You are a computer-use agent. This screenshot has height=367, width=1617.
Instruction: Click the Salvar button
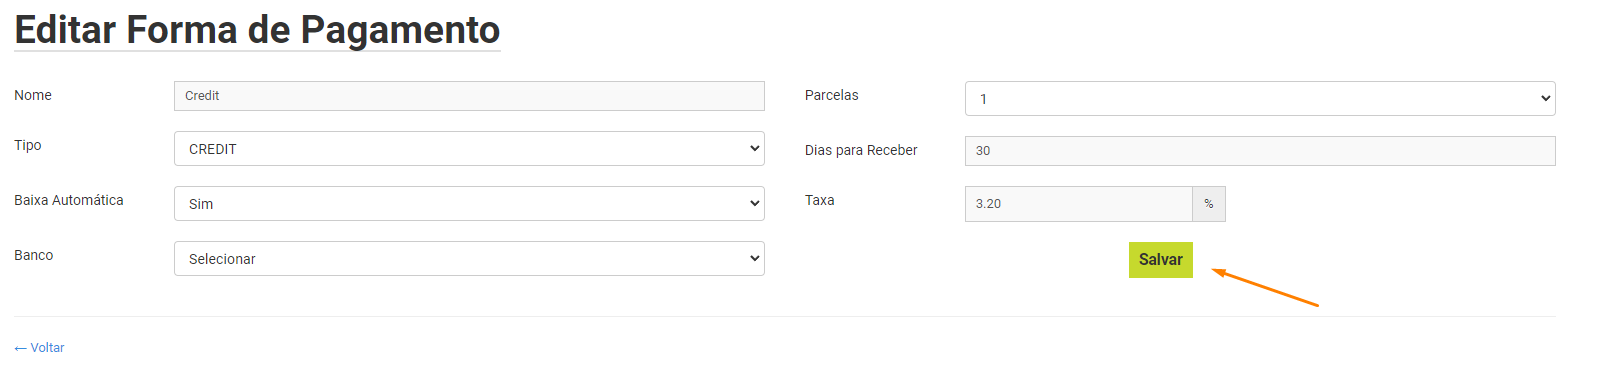coord(1160,260)
